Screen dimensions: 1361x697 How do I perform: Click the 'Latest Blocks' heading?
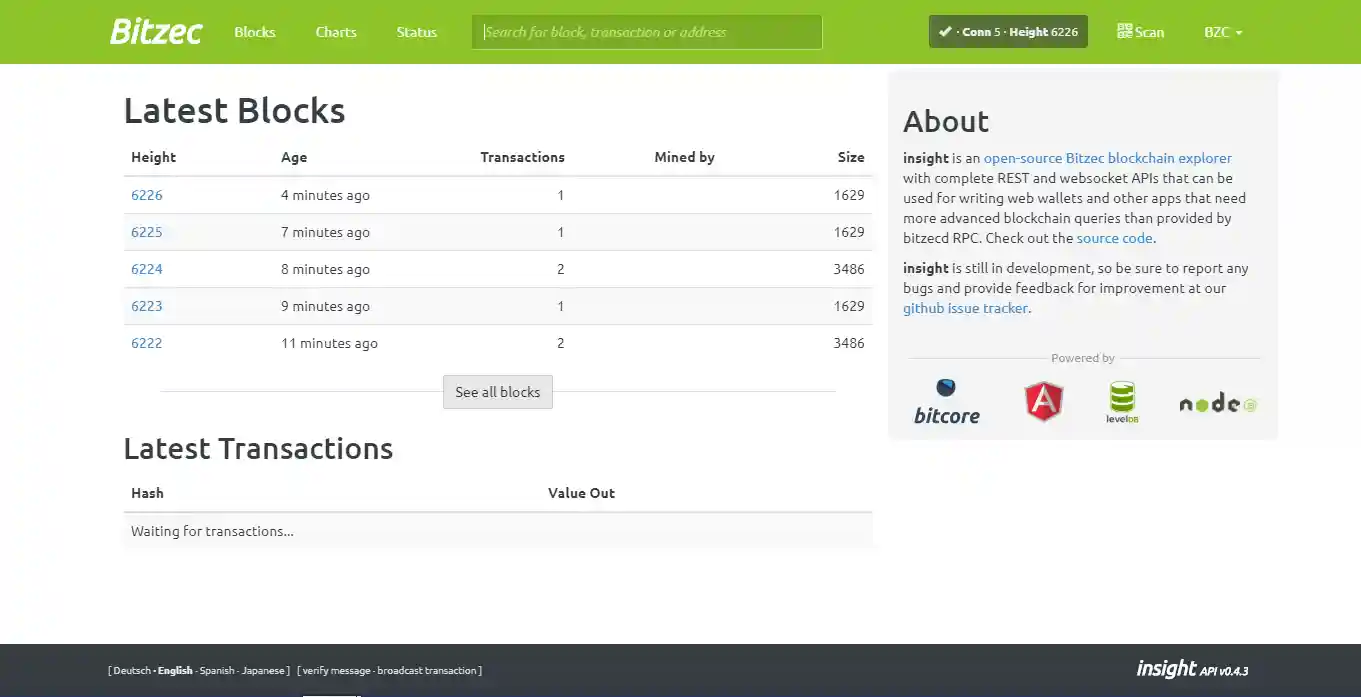coord(234,110)
